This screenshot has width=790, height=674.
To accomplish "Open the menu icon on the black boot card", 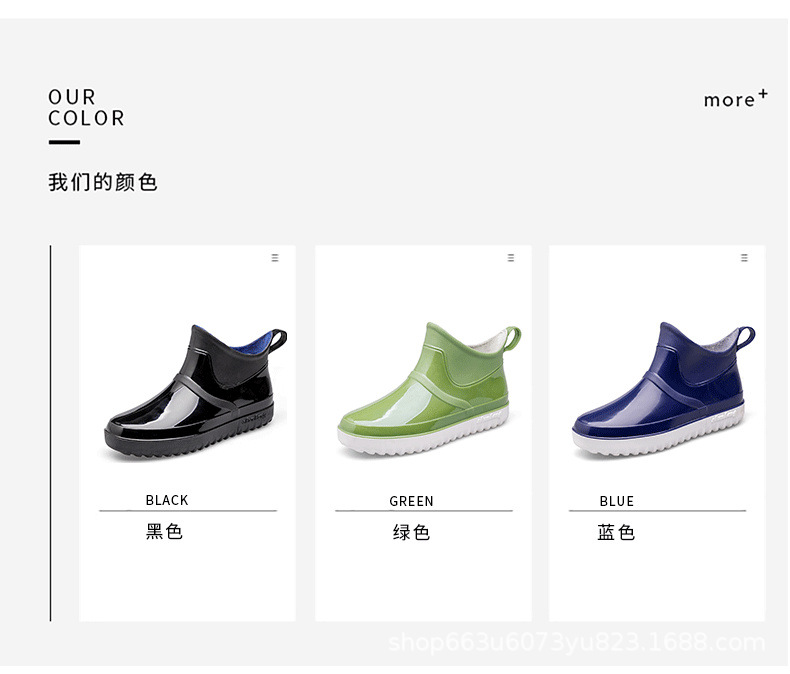I will pos(275,258).
